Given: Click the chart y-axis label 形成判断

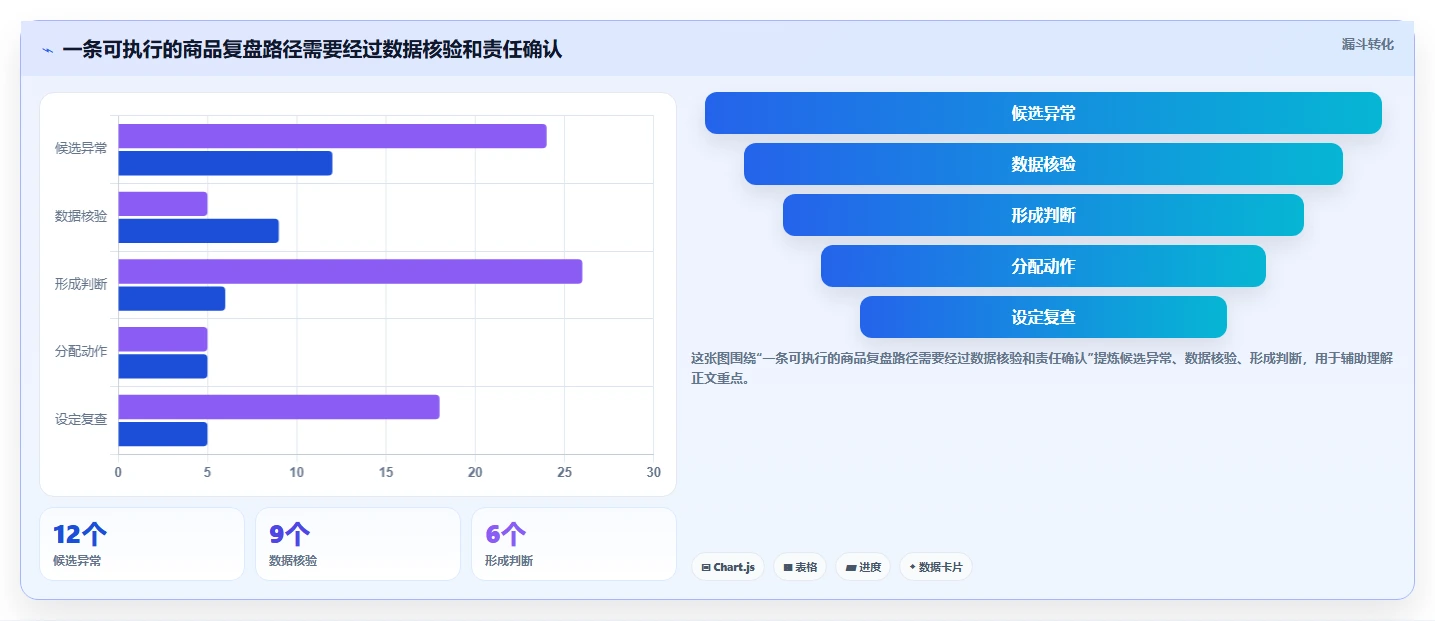Looking at the screenshot, I should click(81, 284).
